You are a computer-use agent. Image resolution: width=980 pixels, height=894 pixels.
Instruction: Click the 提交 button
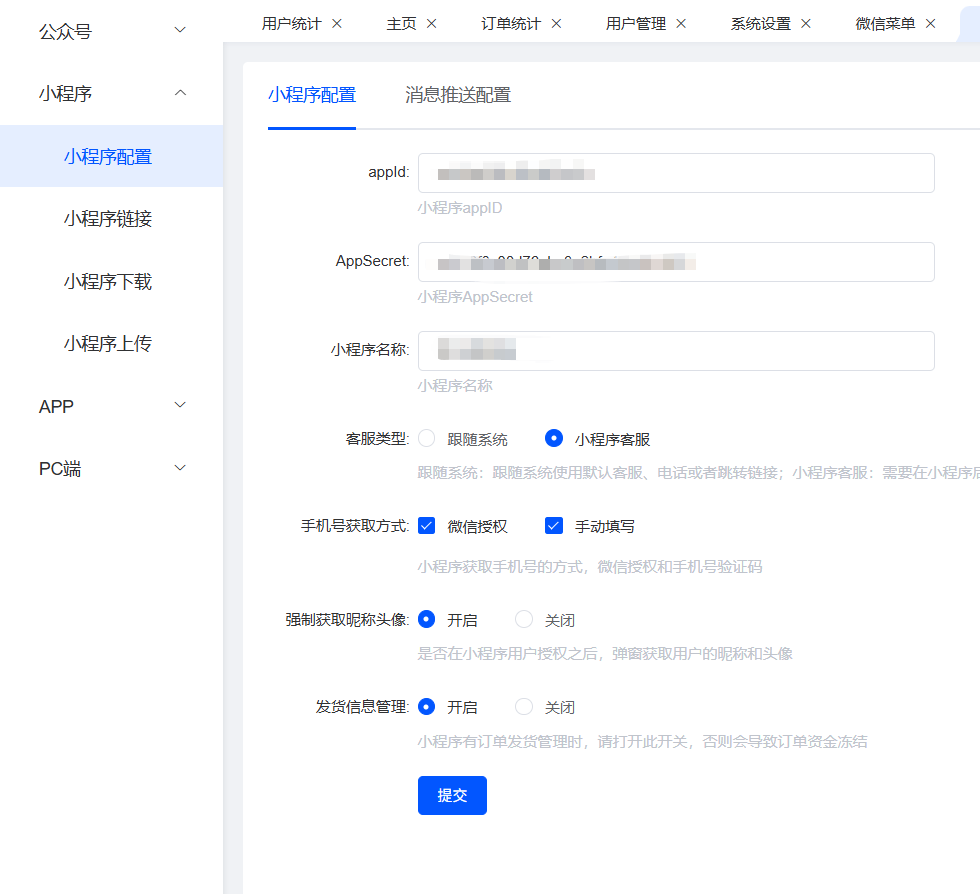point(452,796)
